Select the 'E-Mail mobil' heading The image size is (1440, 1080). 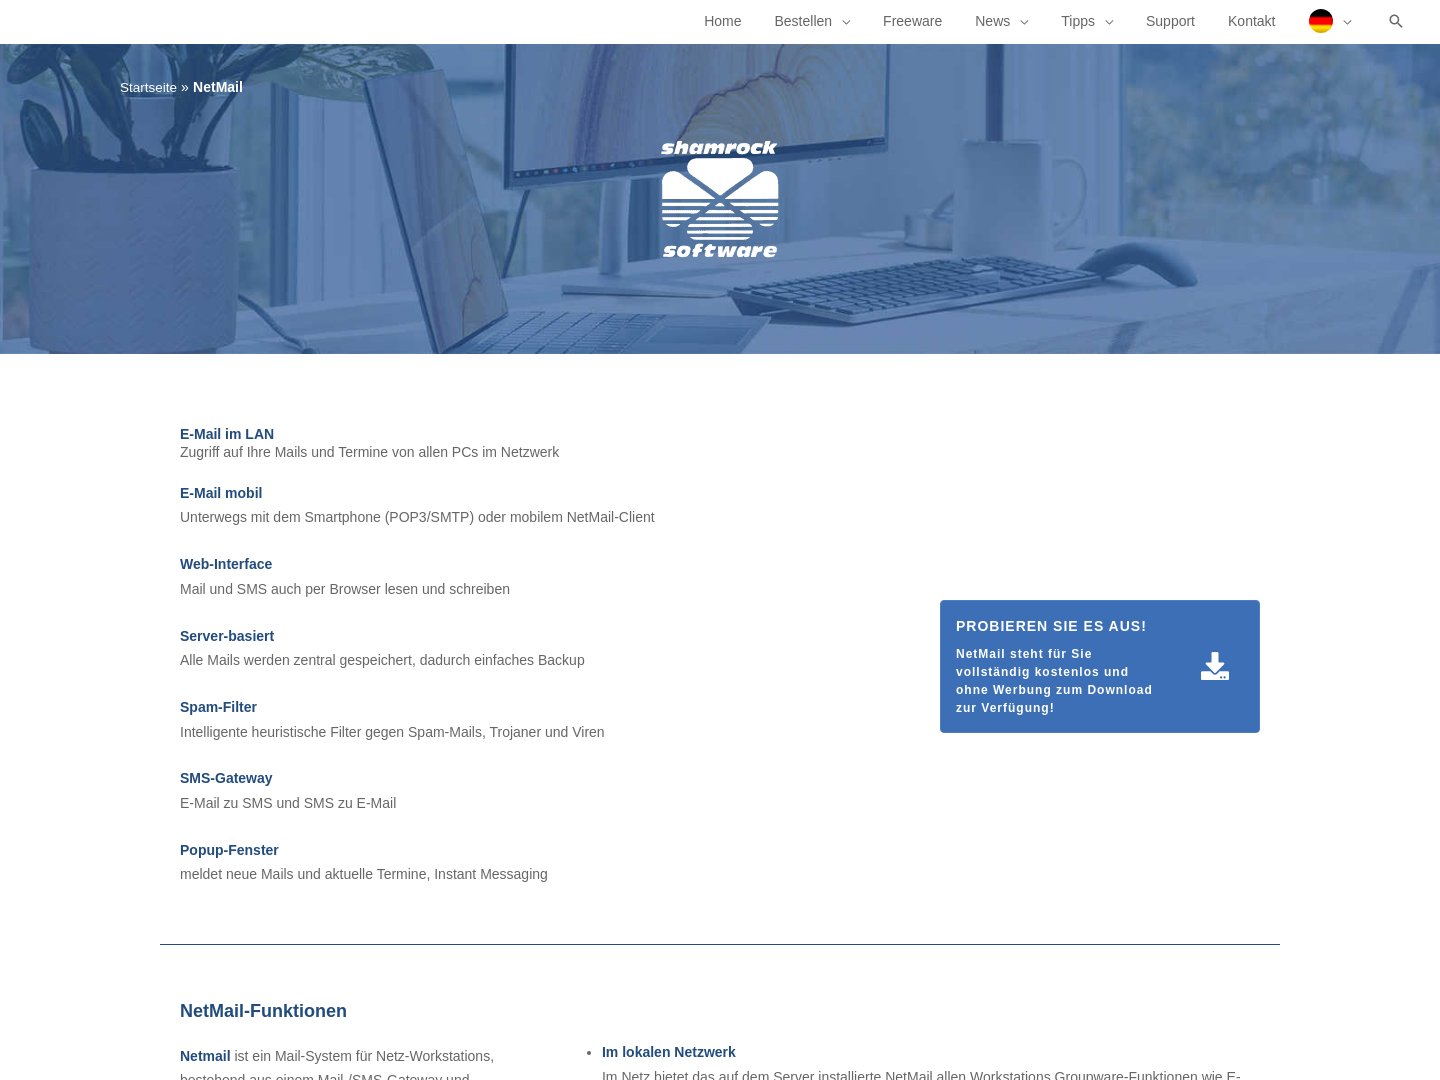pyautogui.click(x=221, y=493)
